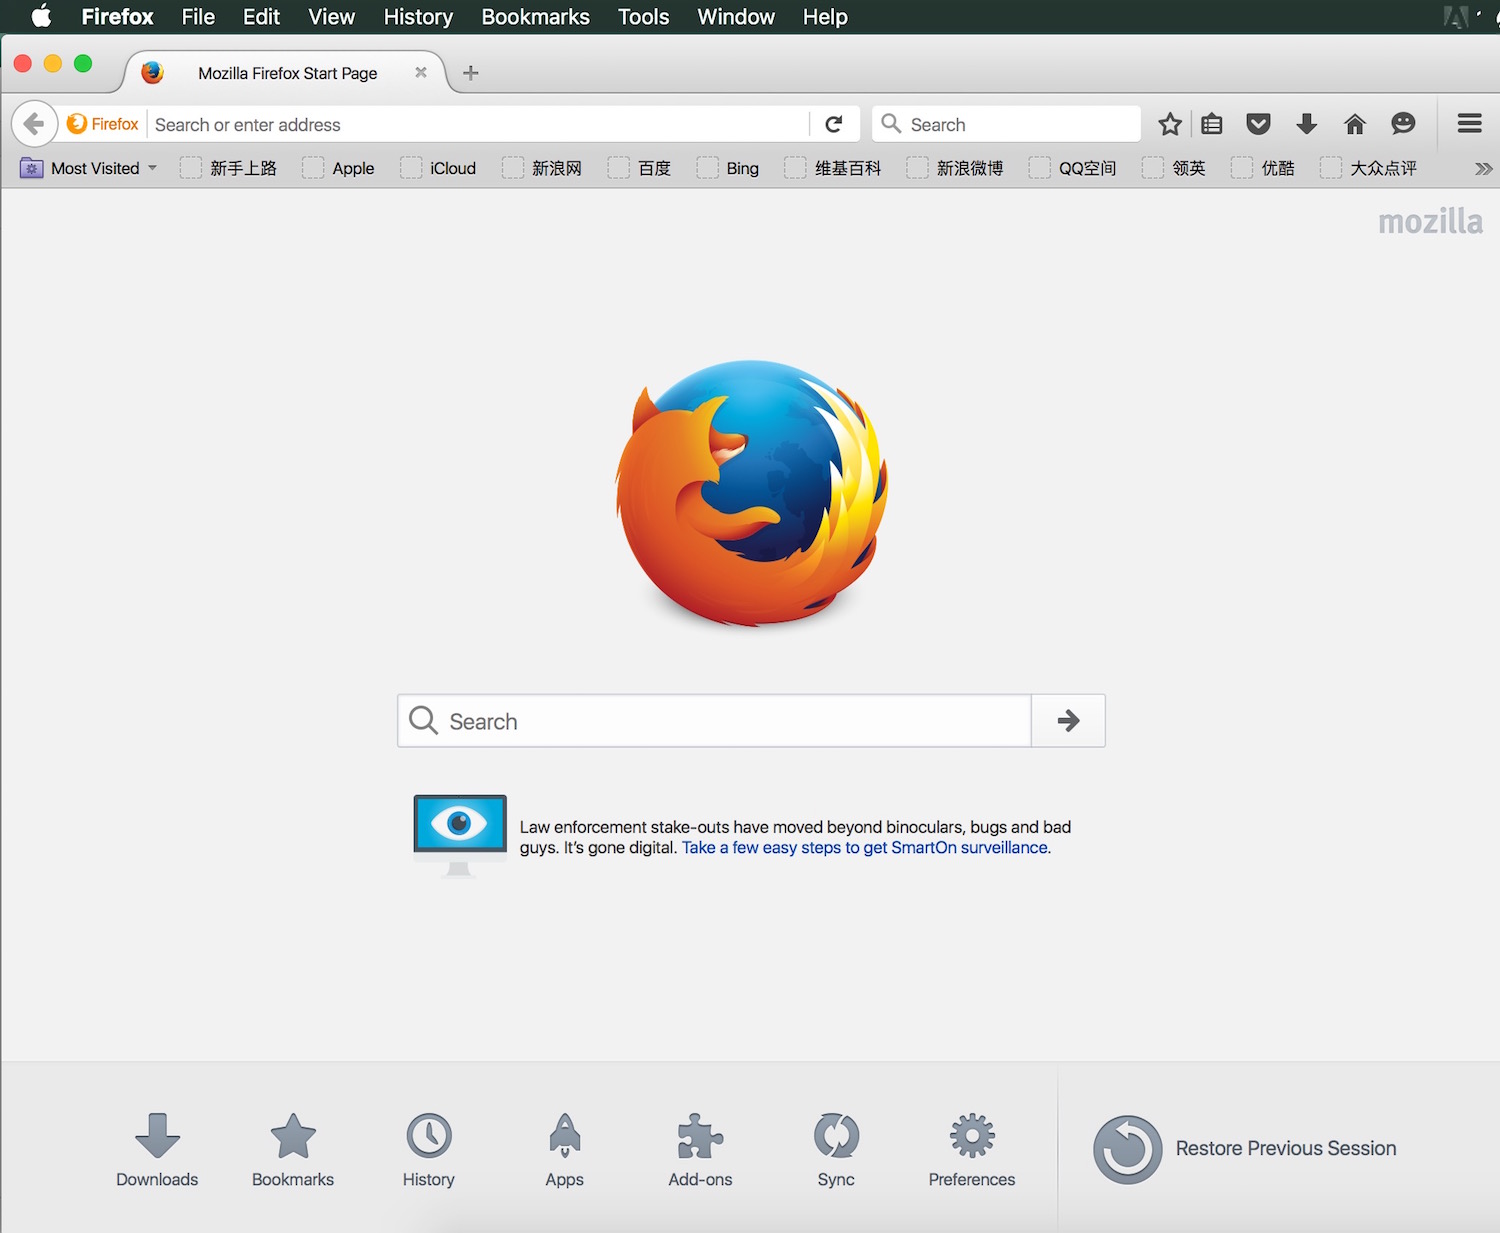The width and height of the screenshot is (1500, 1233).
Task: Open the QQ空间 bookmark
Action: pyautogui.click(x=1073, y=168)
